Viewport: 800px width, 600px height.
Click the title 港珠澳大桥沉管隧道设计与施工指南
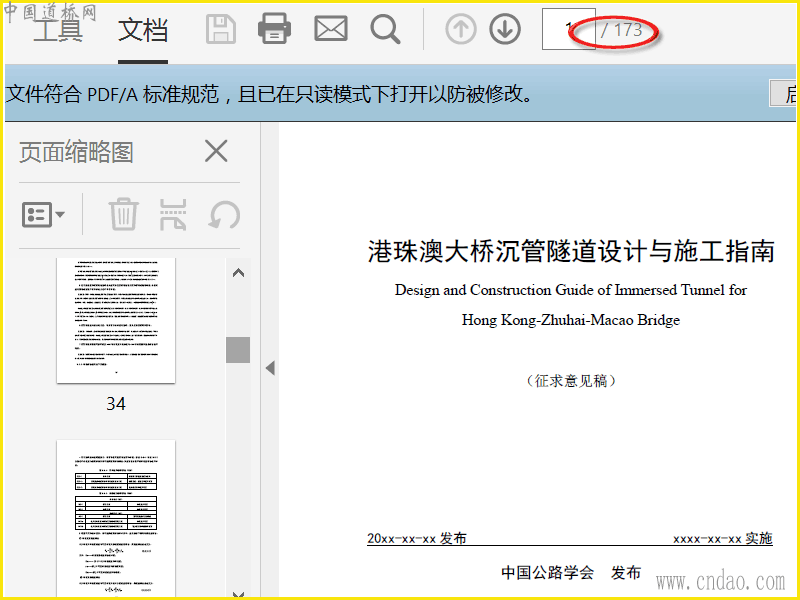571,251
